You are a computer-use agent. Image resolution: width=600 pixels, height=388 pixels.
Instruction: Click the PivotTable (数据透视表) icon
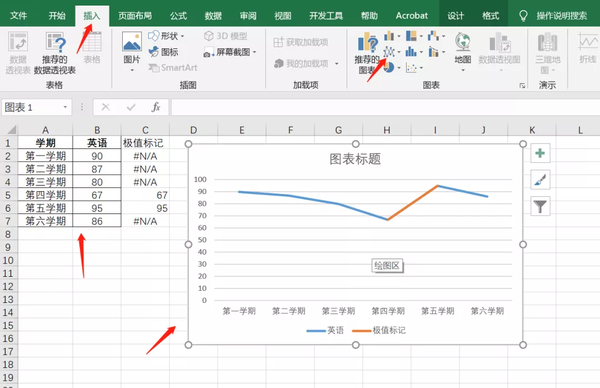coord(18,42)
